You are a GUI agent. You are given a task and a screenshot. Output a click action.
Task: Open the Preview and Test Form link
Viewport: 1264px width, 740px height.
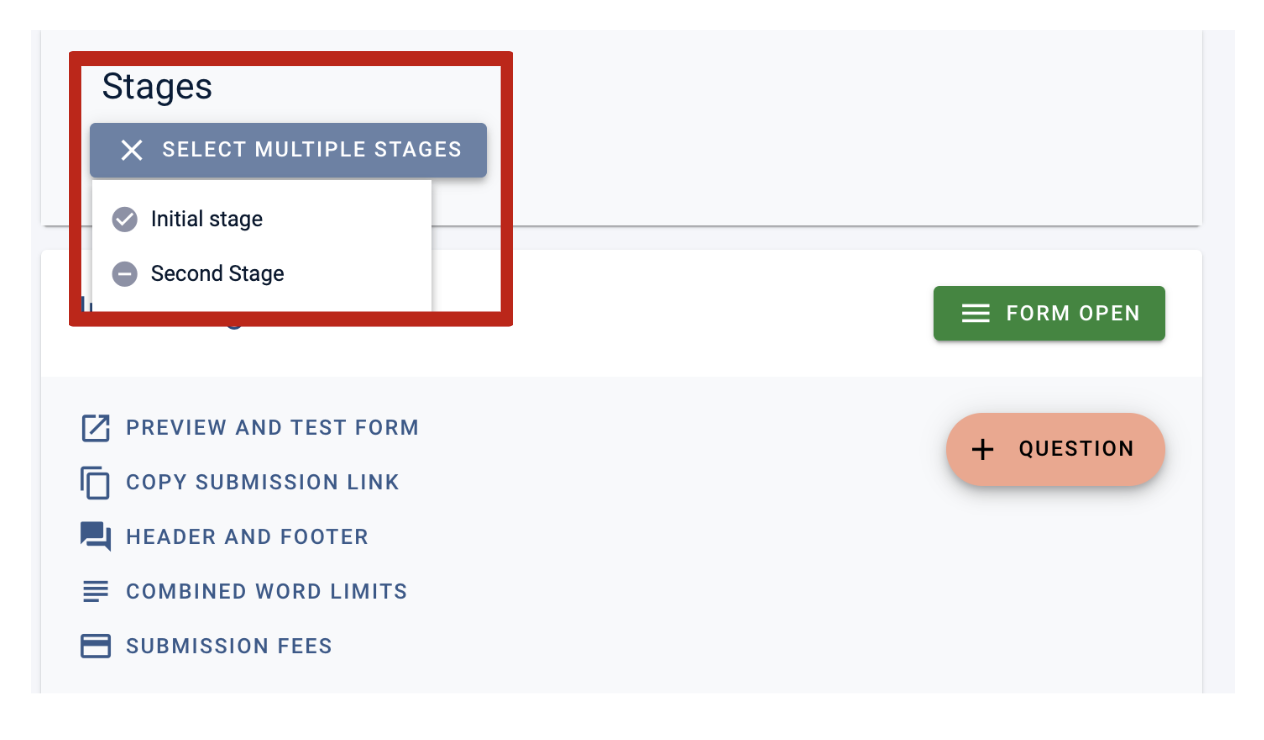tap(272, 428)
